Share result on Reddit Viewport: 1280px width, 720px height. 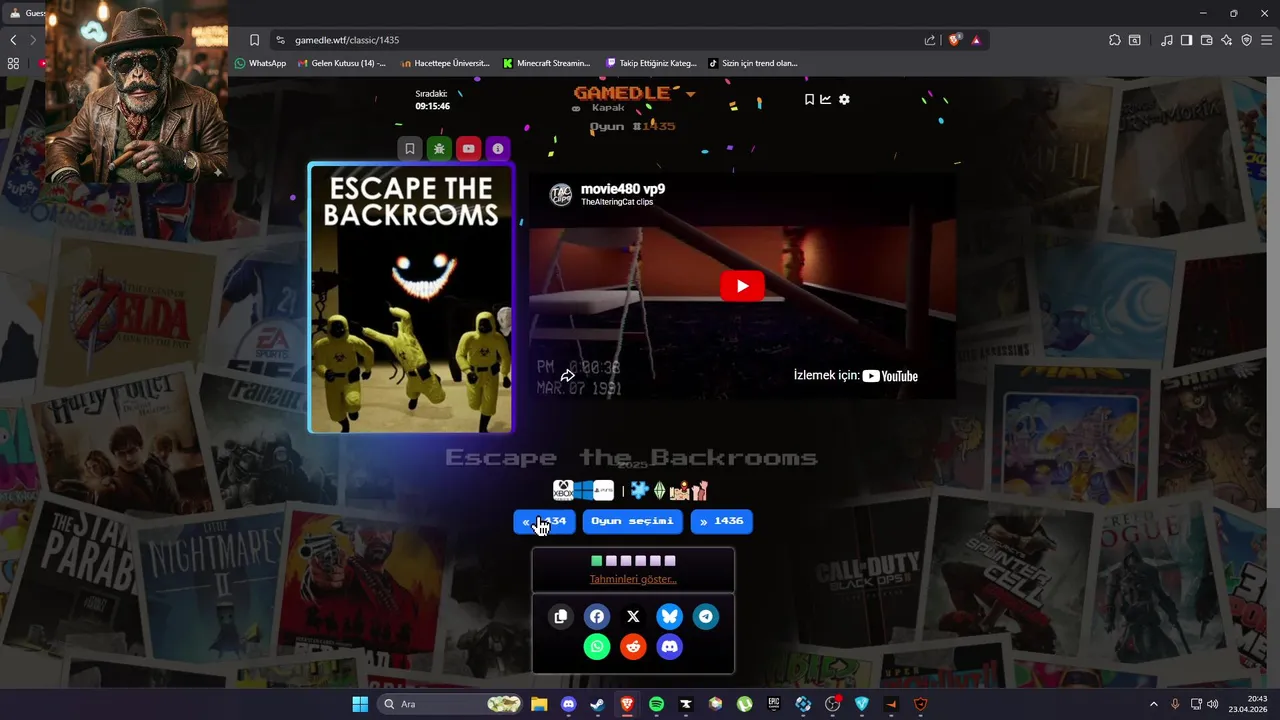pyautogui.click(x=633, y=647)
